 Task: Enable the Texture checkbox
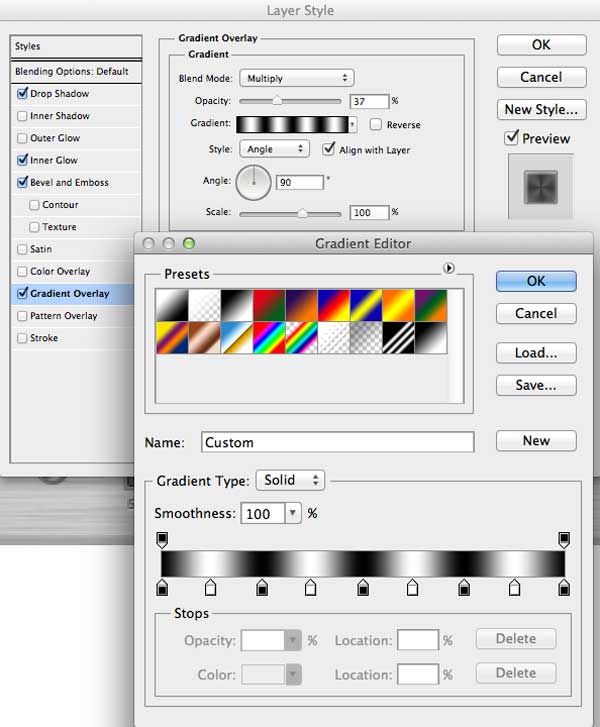[x=34, y=227]
